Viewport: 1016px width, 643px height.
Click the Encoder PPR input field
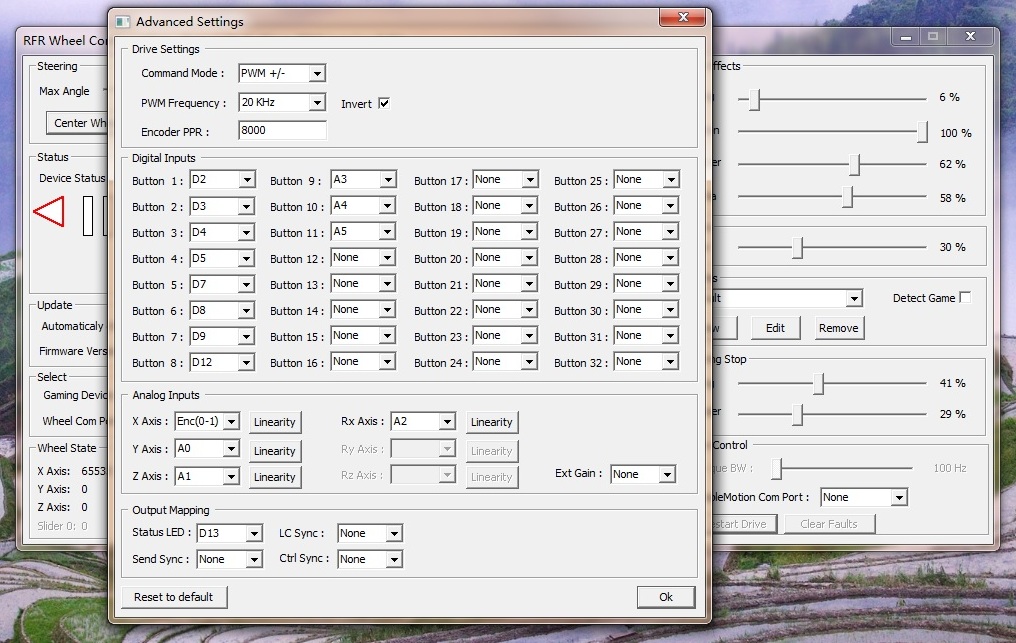coord(282,131)
